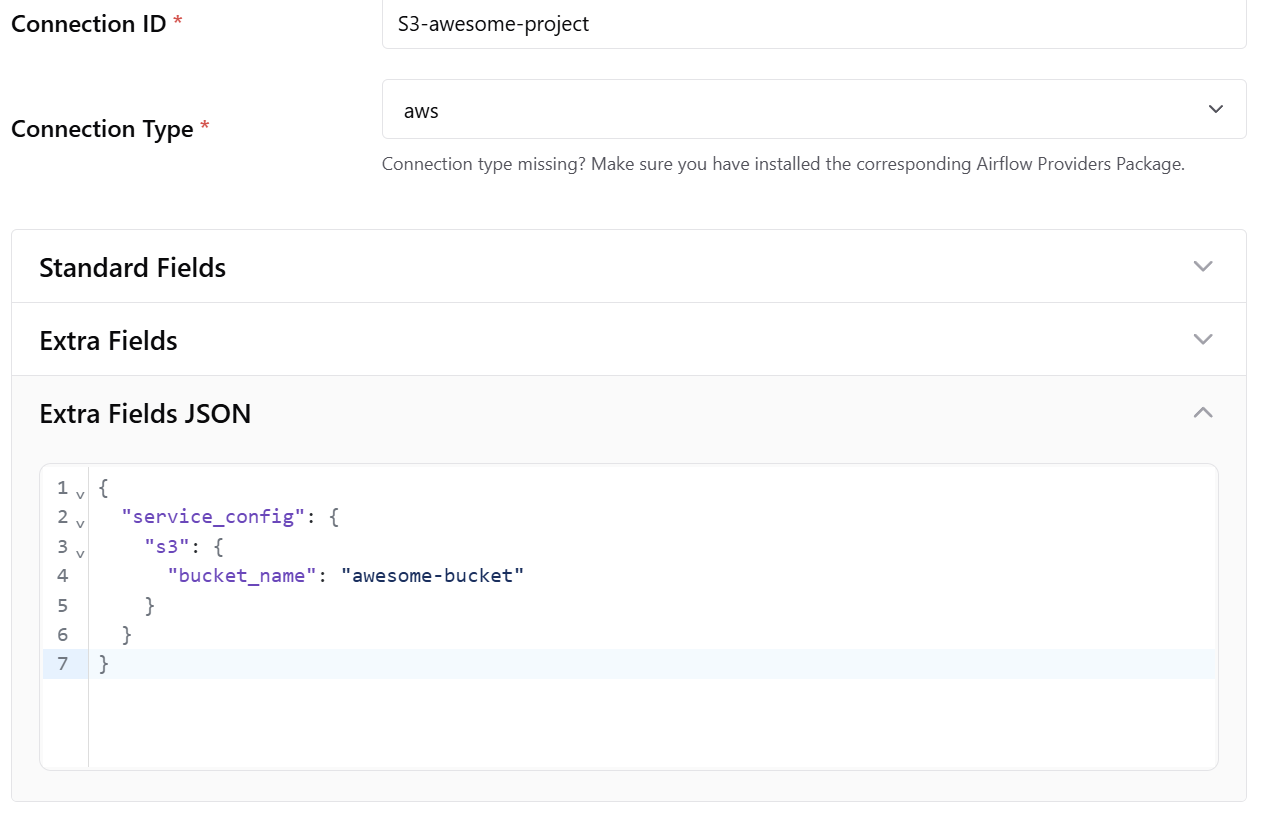
Task: Click line number 6 in the editor gutter
Action: pyautogui.click(x=63, y=634)
